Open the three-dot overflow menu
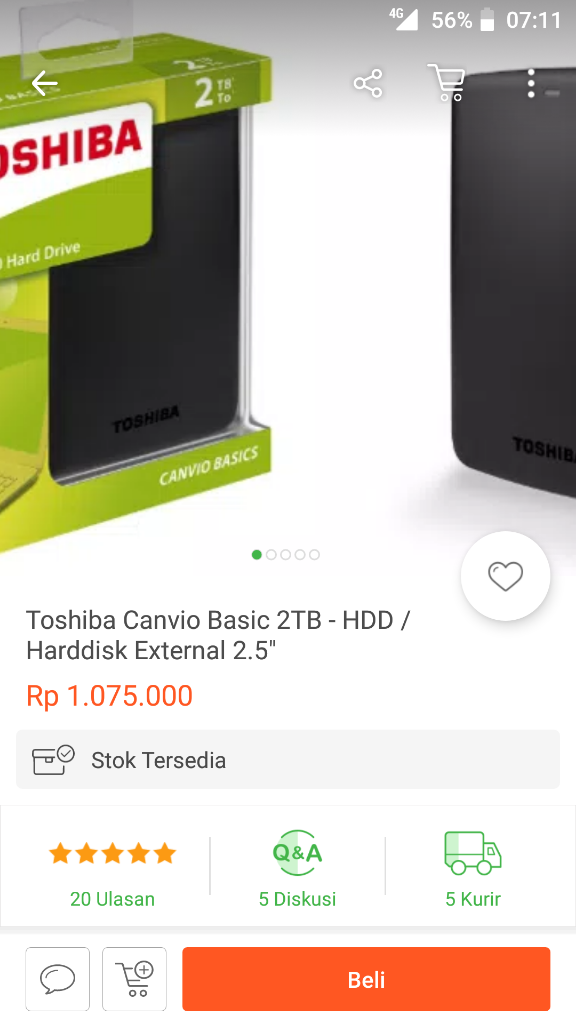This screenshot has height=1024, width=576. click(531, 83)
